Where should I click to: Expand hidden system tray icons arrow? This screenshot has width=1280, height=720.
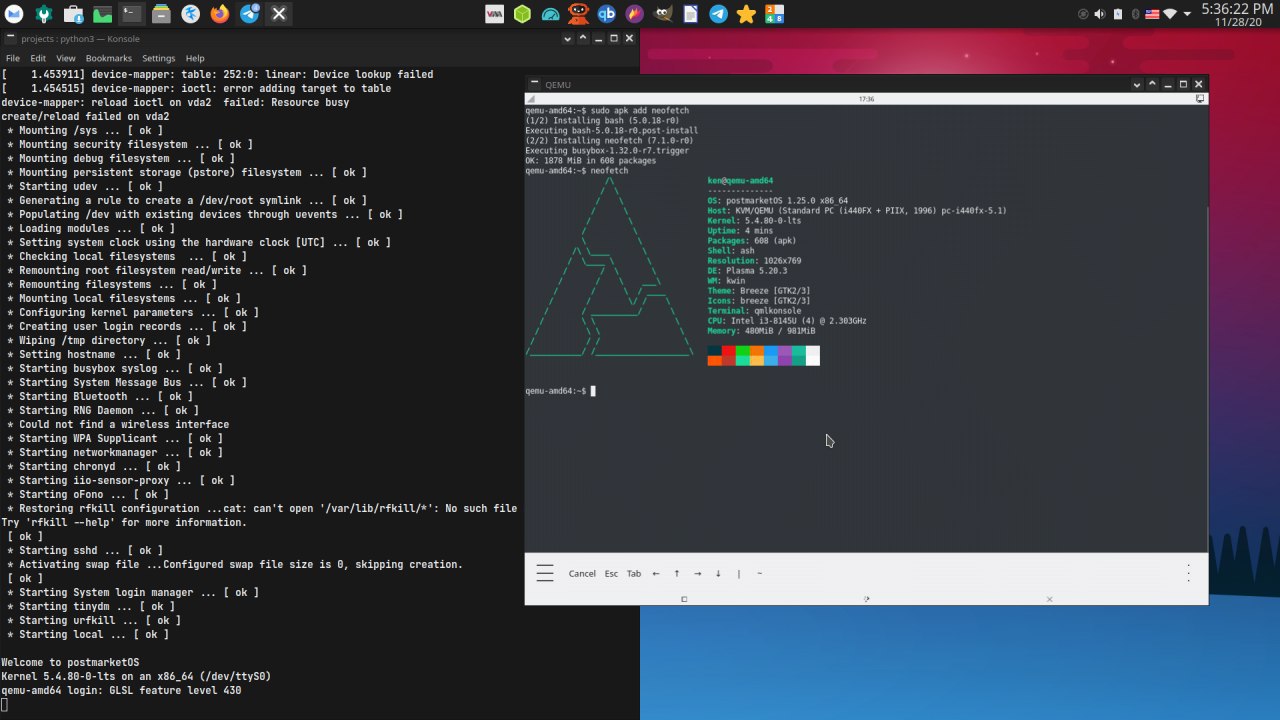(x=1188, y=14)
